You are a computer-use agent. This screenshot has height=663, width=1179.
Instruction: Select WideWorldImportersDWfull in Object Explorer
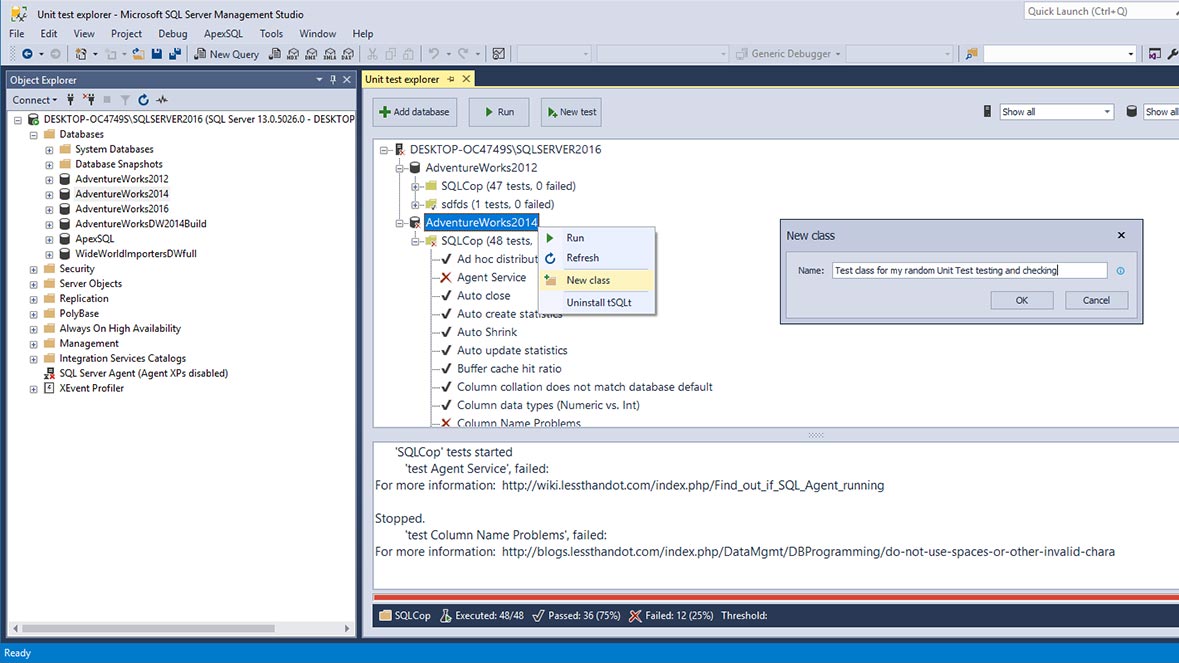[x=135, y=254]
